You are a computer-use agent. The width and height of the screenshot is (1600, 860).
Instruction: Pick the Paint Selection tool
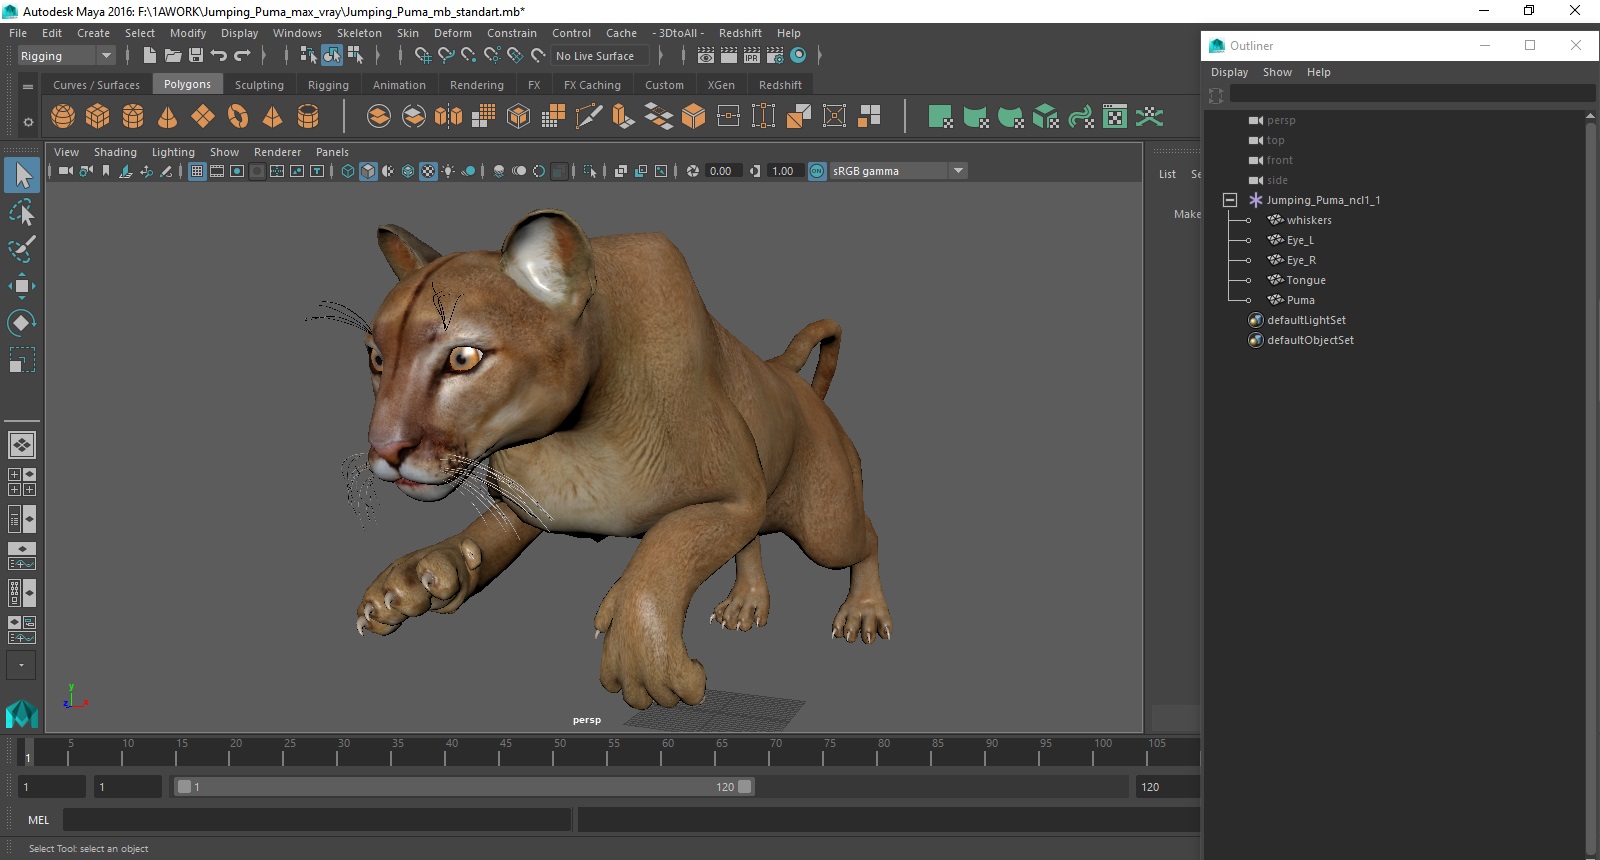21,249
